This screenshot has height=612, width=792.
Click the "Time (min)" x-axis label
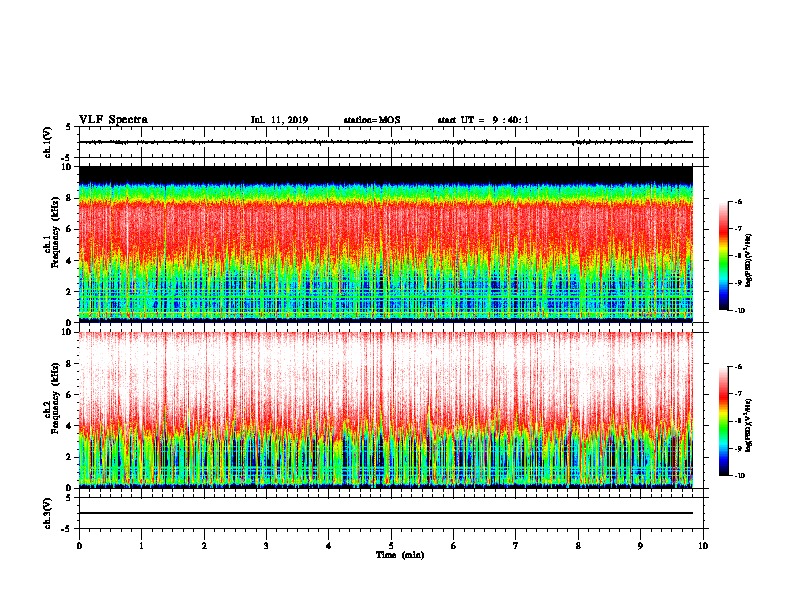click(x=400, y=555)
